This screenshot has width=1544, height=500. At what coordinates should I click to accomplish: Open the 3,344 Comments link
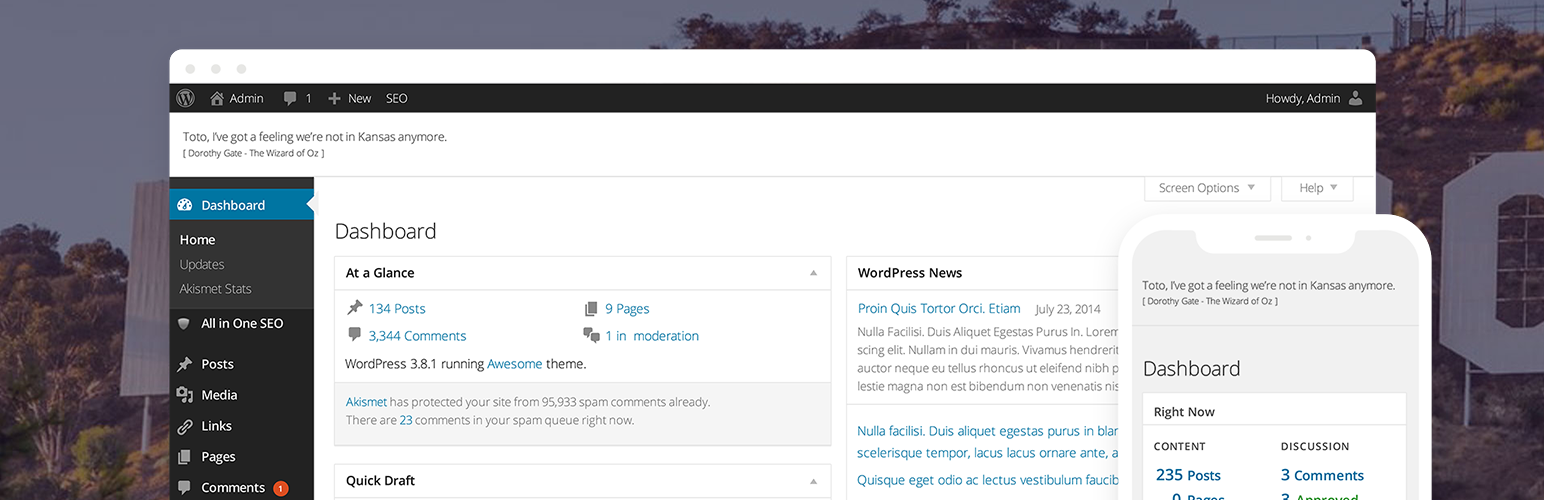417,336
